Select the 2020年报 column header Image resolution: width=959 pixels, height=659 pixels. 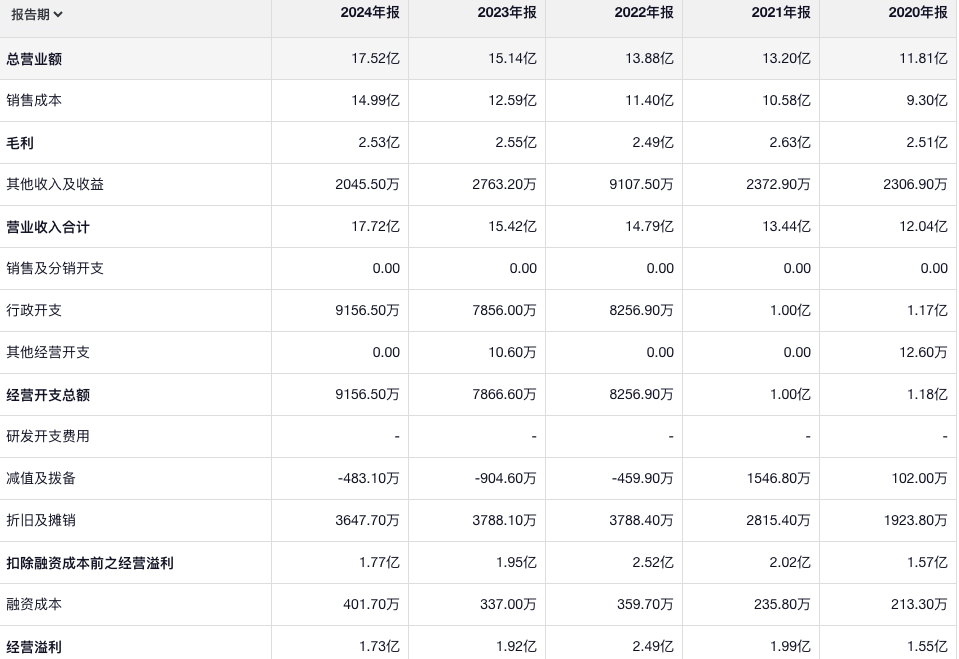917,13
